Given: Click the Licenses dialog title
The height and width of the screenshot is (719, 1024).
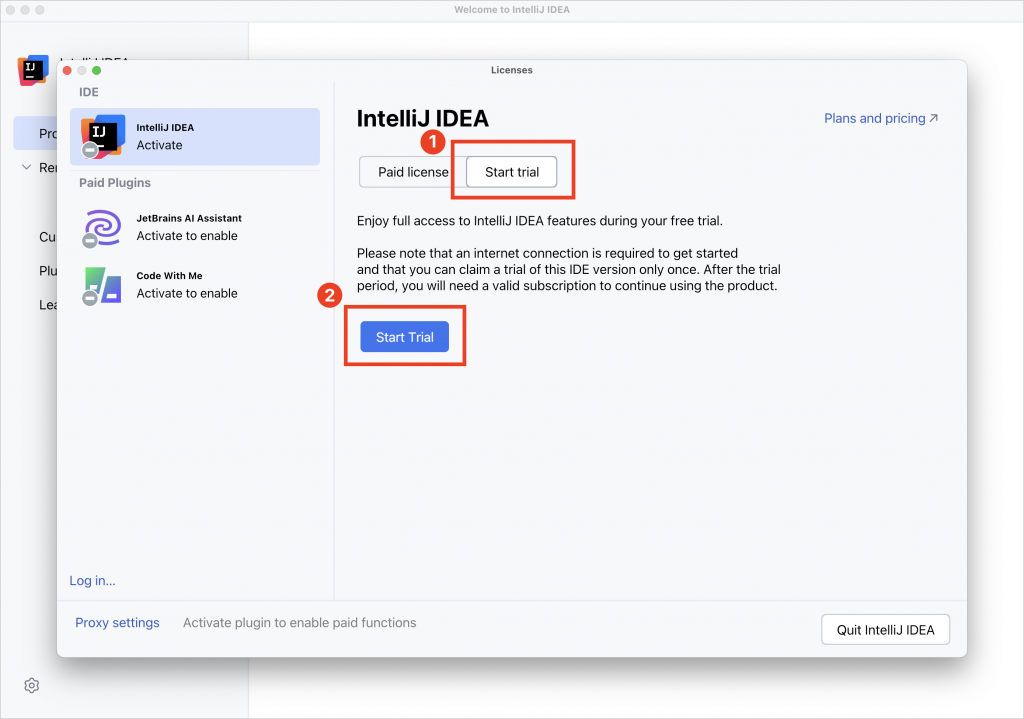Looking at the screenshot, I should [x=511, y=70].
